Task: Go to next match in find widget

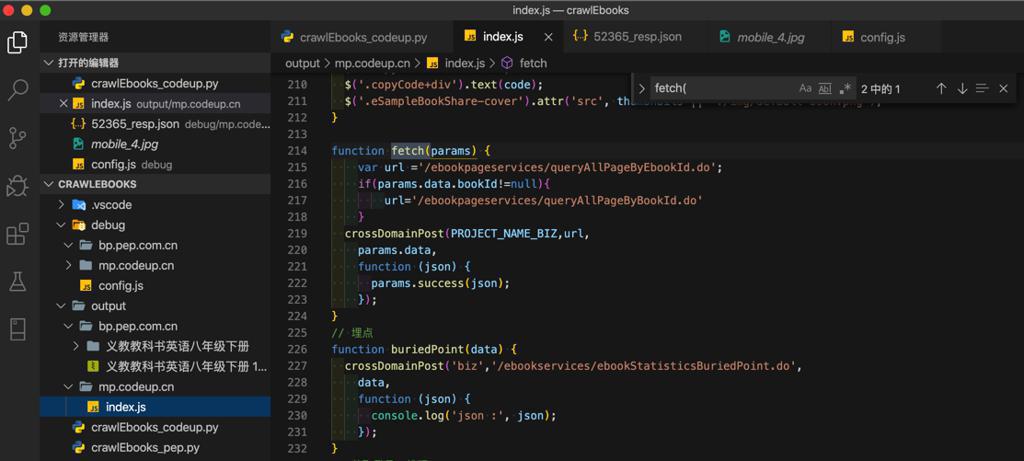Action: 962,89
